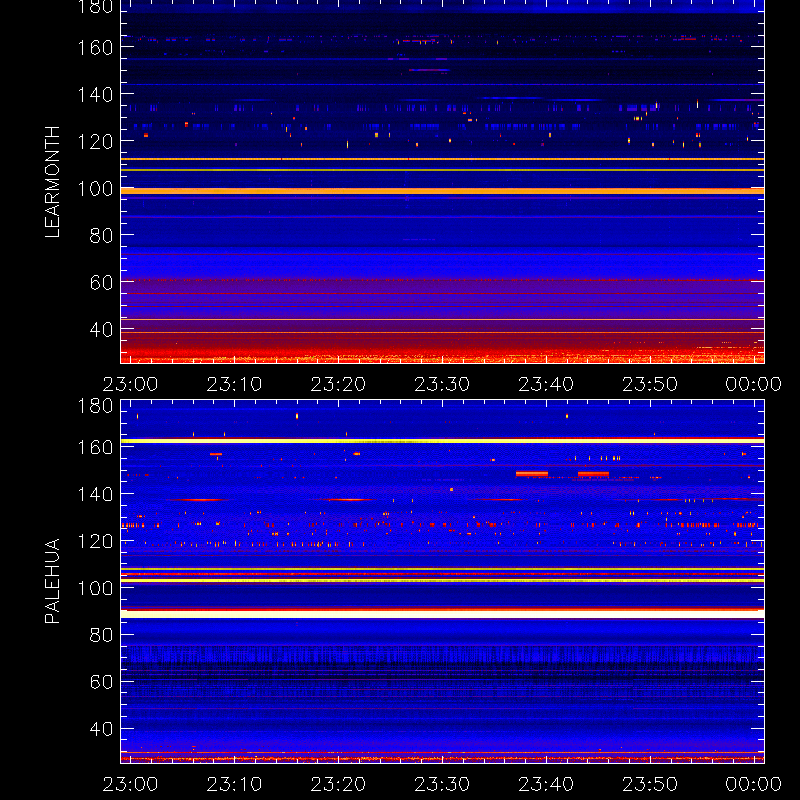Select the 60 label on the Learmonth axis
The image size is (800, 800).
click(101, 283)
